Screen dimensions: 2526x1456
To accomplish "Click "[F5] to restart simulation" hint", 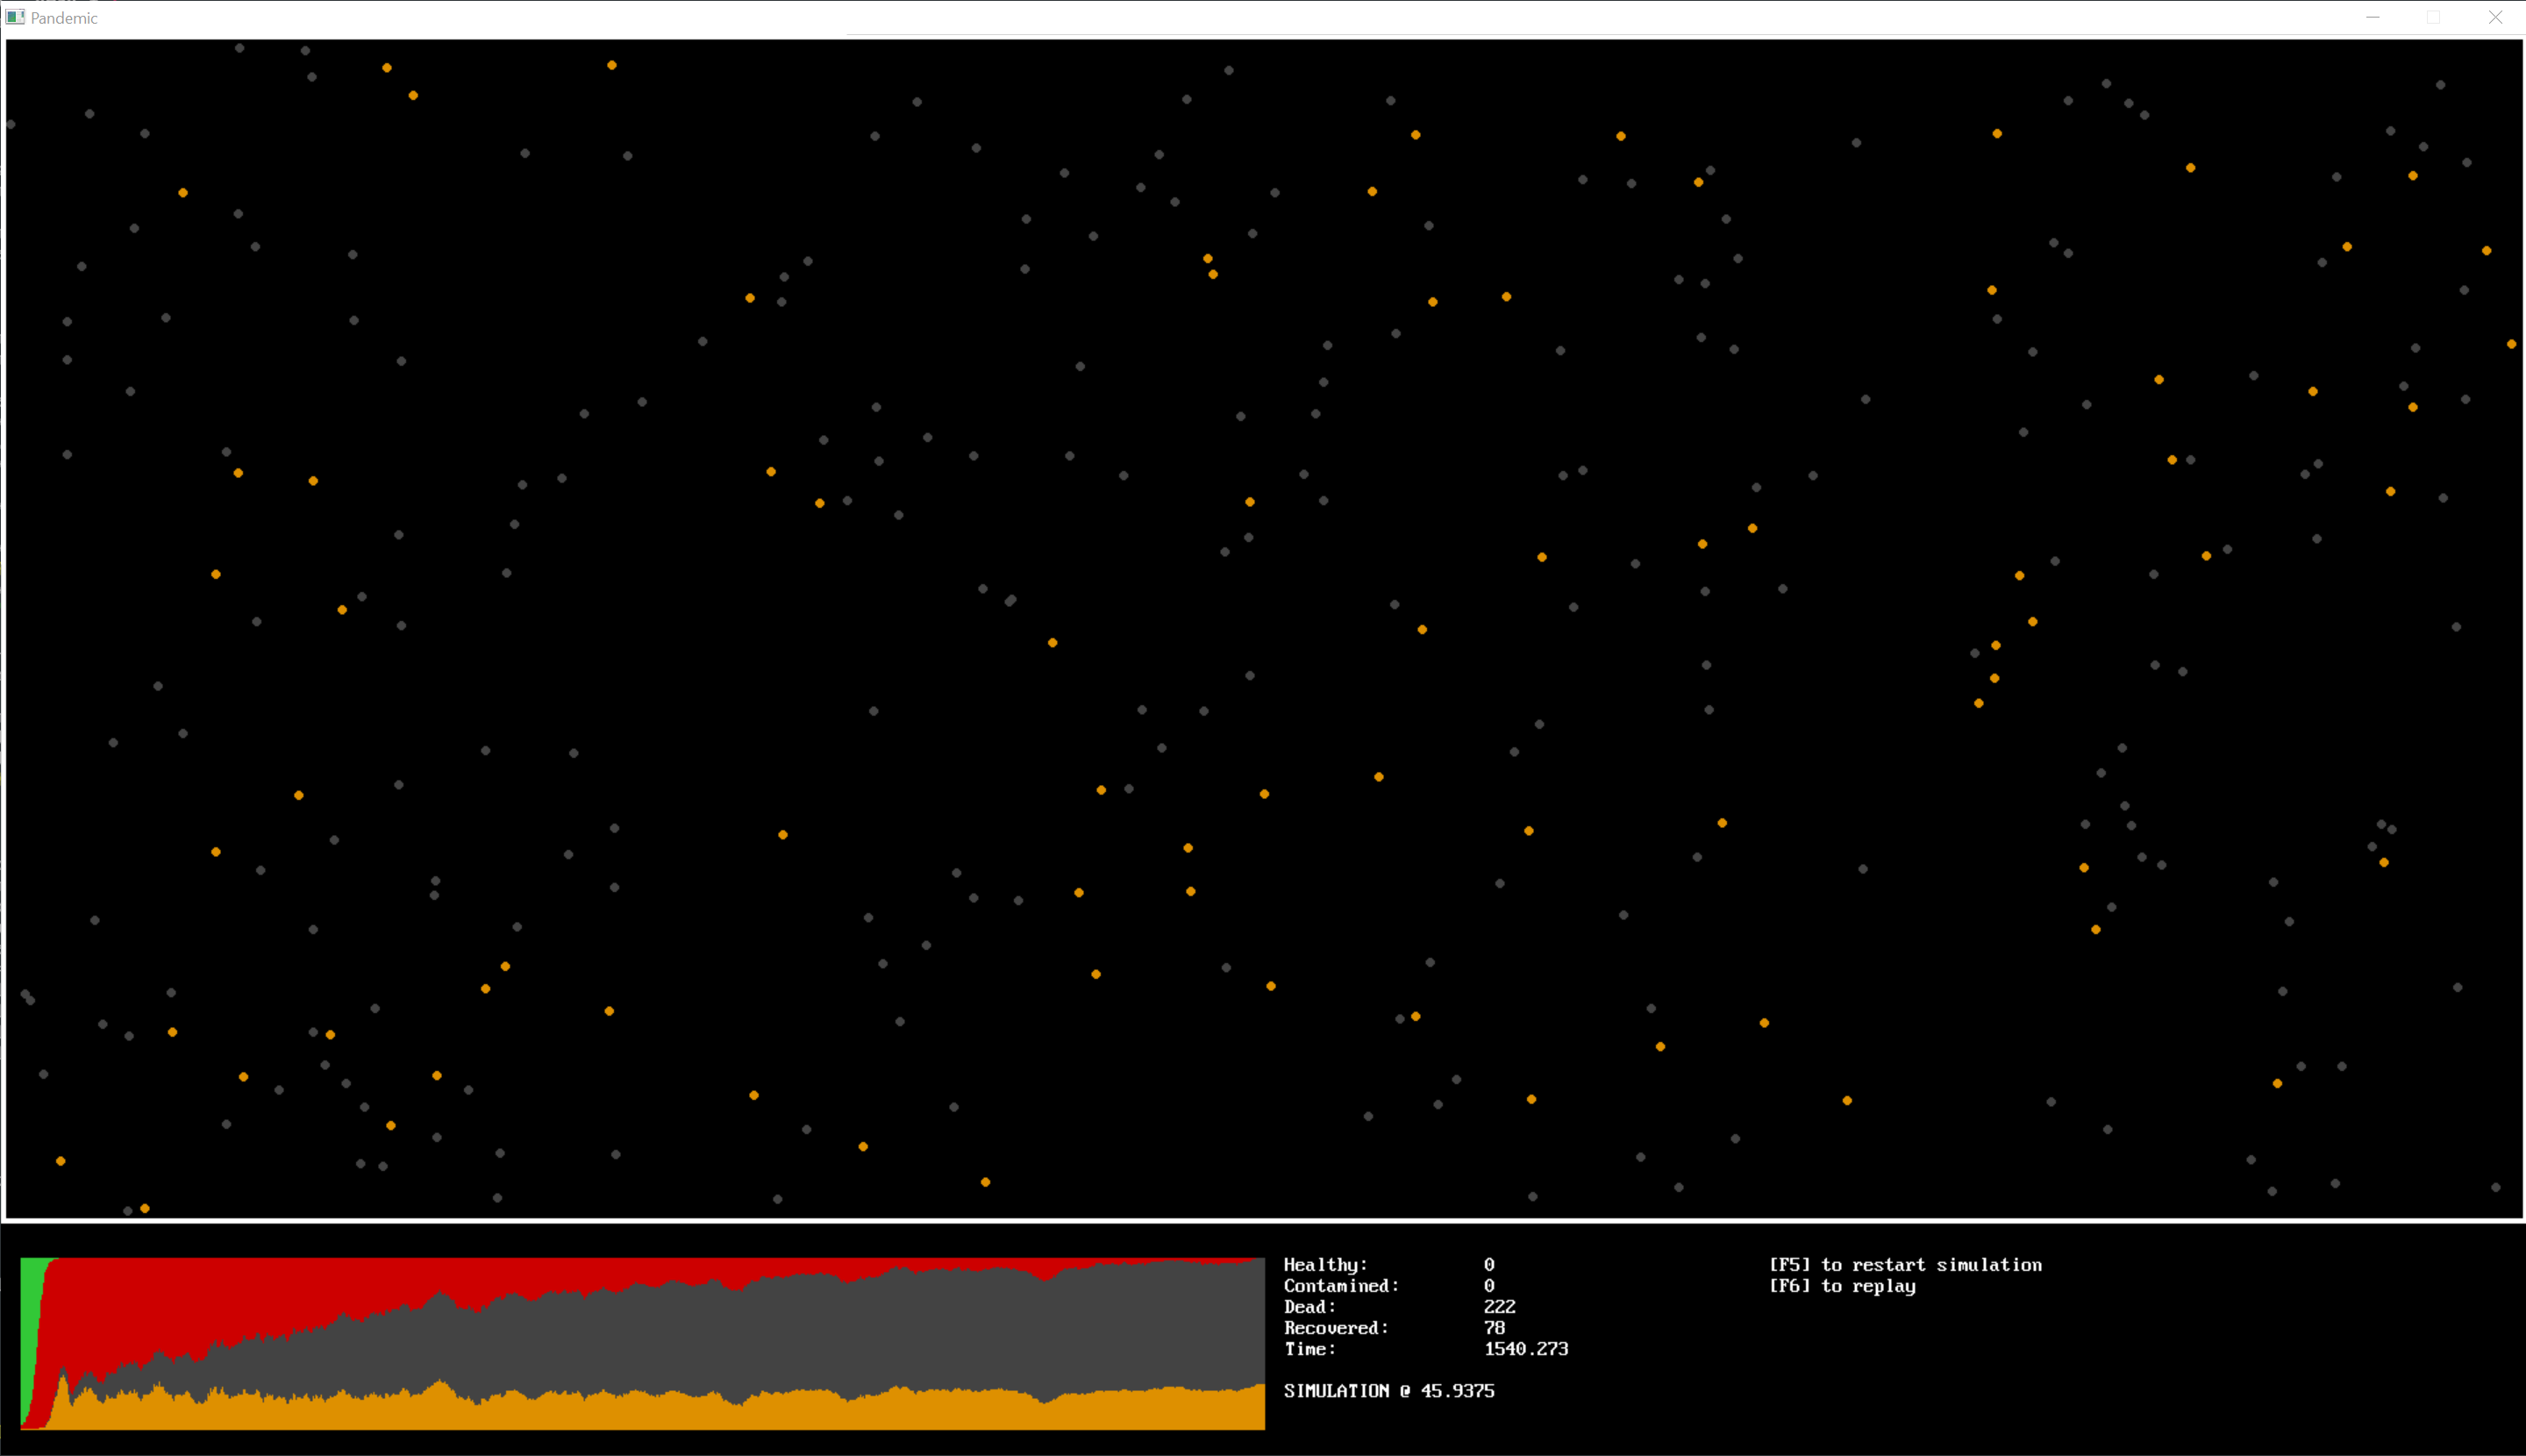I will [1905, 1265].
